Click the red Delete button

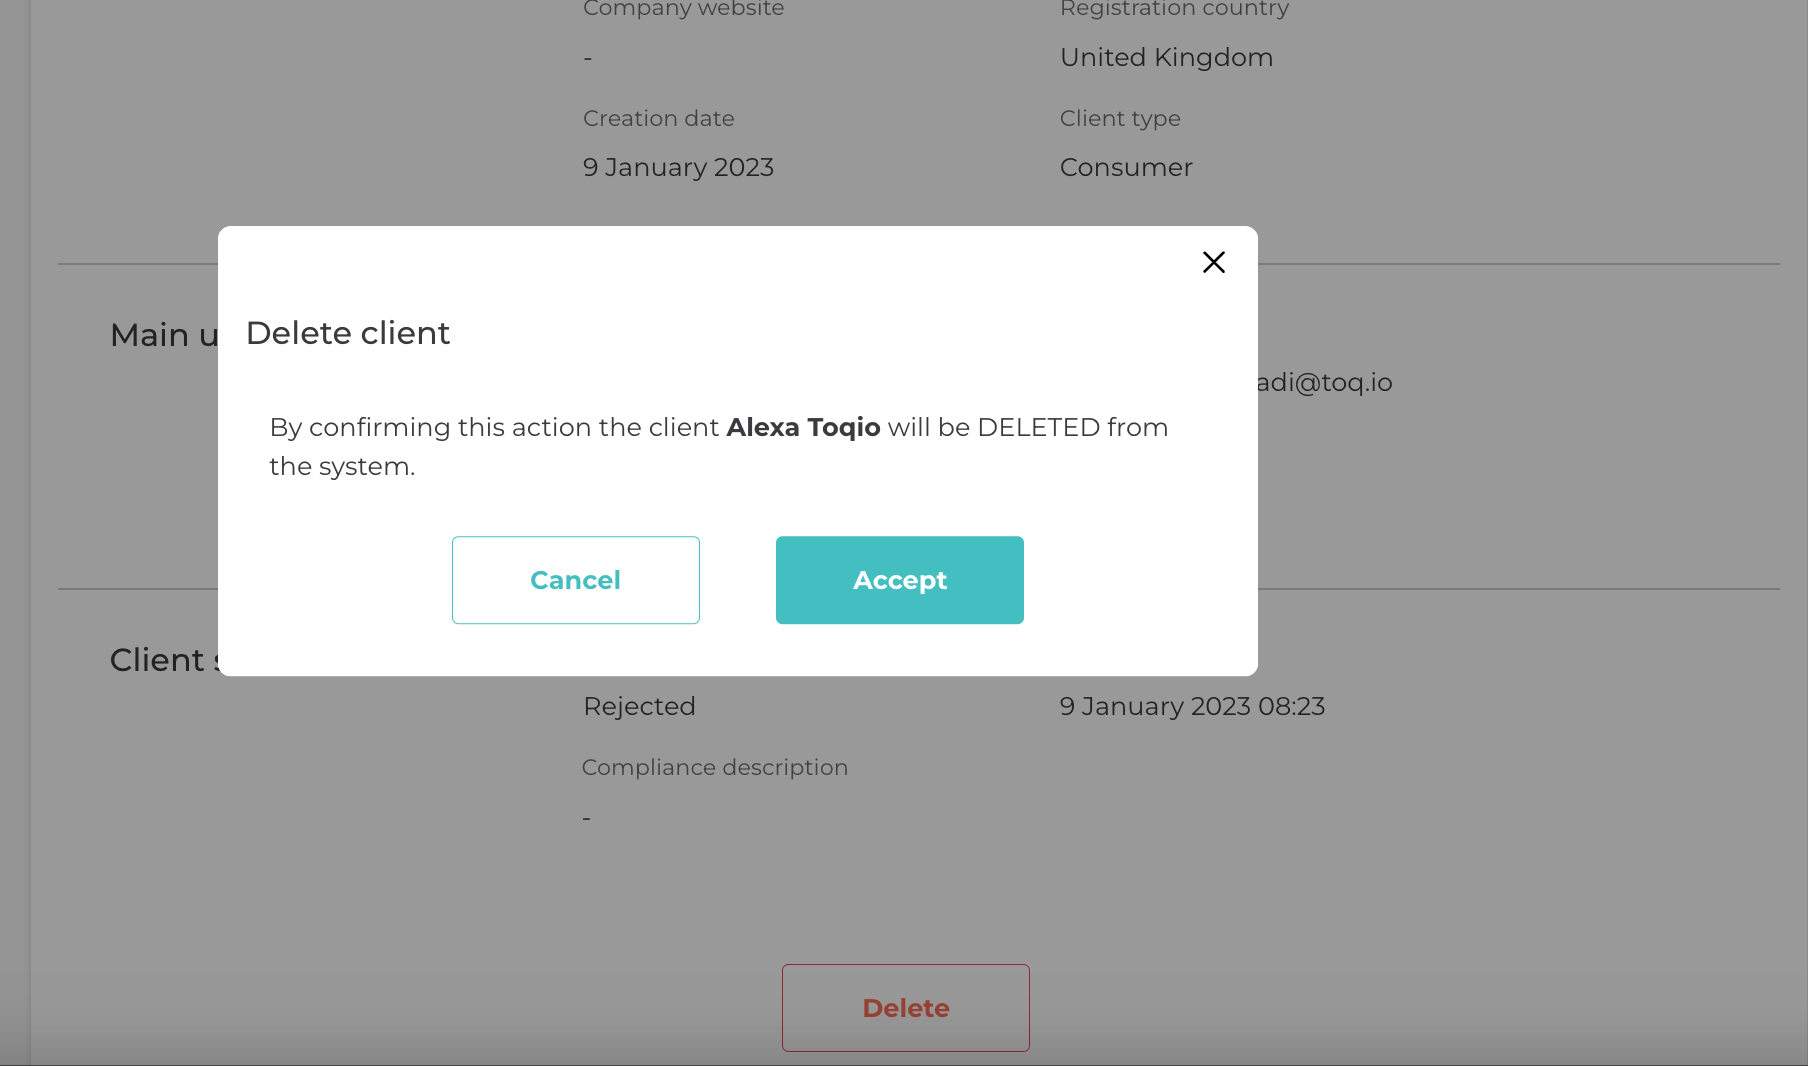(905, 1007)
